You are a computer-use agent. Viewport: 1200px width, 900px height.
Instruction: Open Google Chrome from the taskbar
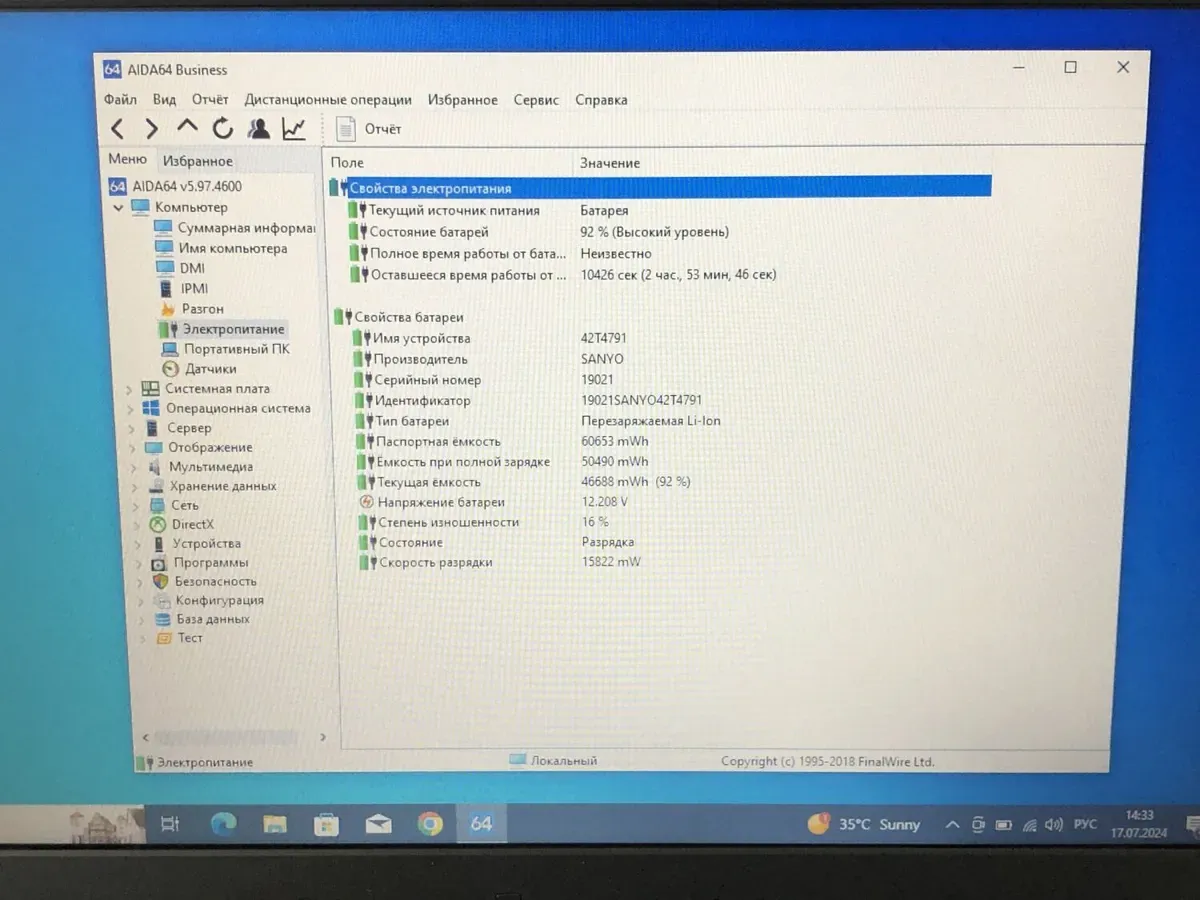point(430,824)
